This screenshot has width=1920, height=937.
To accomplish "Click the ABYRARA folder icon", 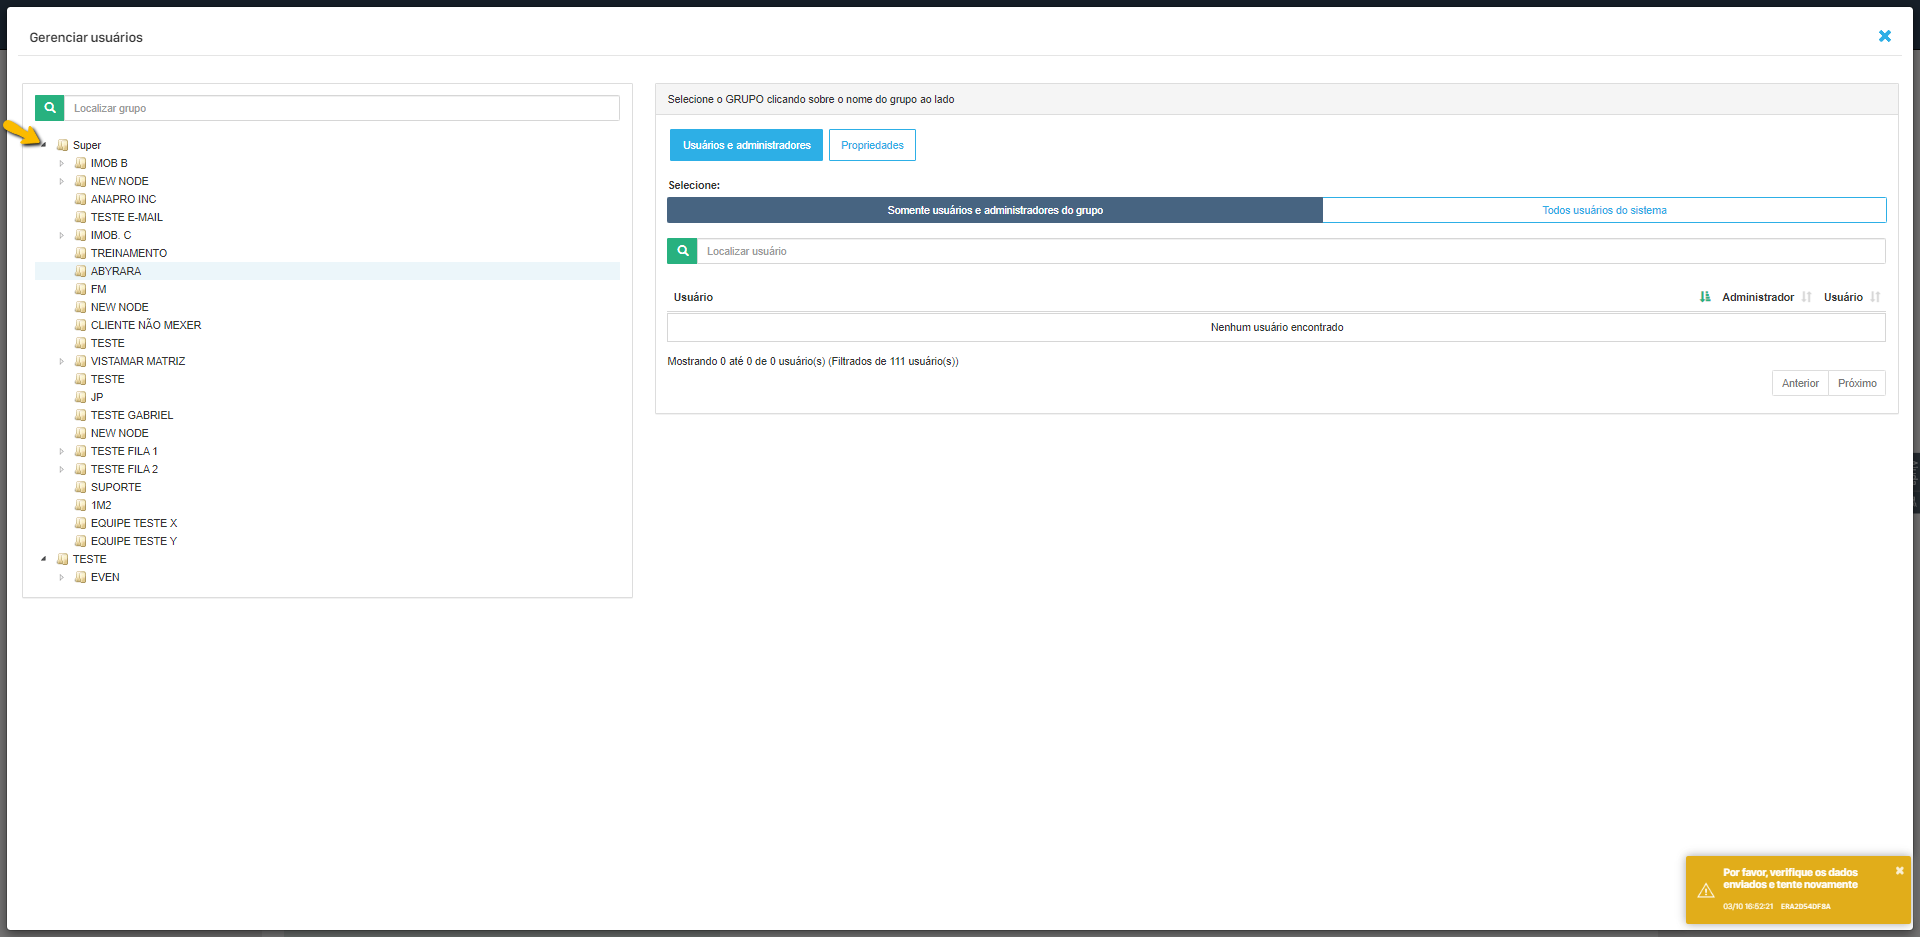I will tap(81, 271).
